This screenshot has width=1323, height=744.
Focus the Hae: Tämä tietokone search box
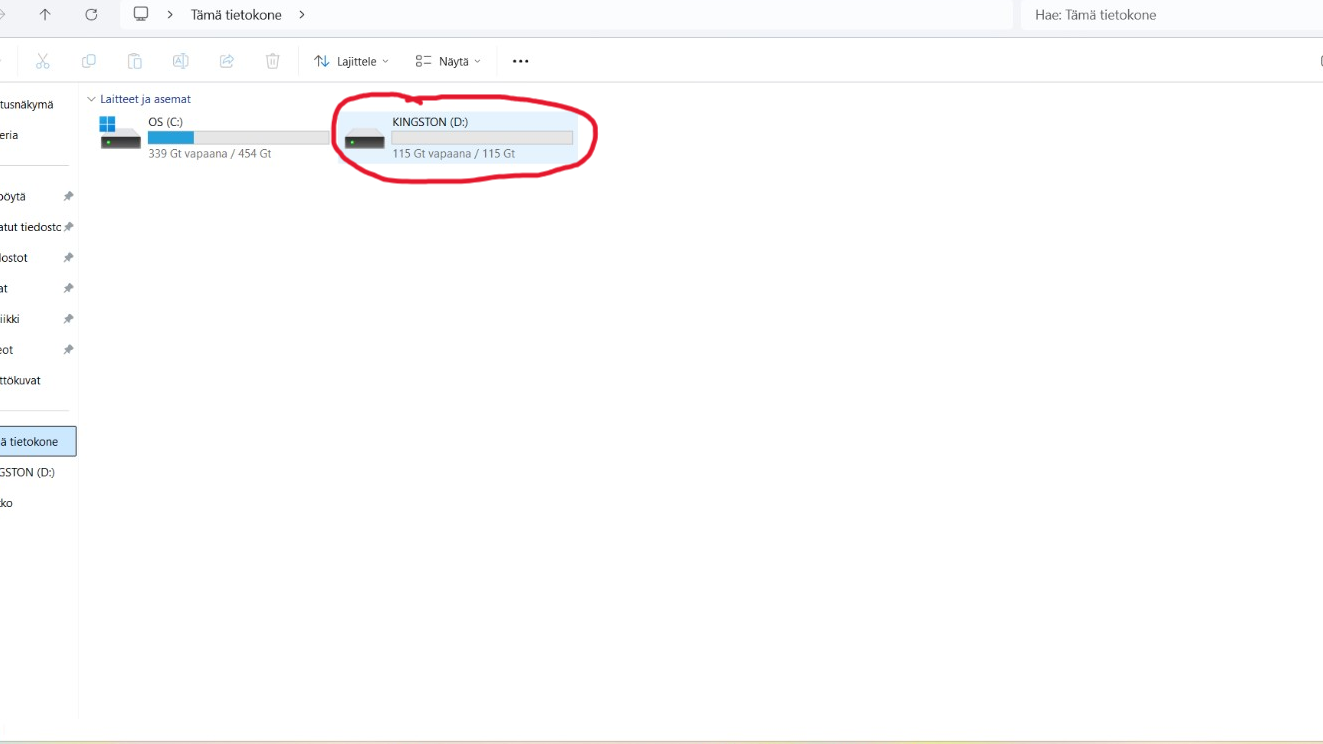point(1171,15)
